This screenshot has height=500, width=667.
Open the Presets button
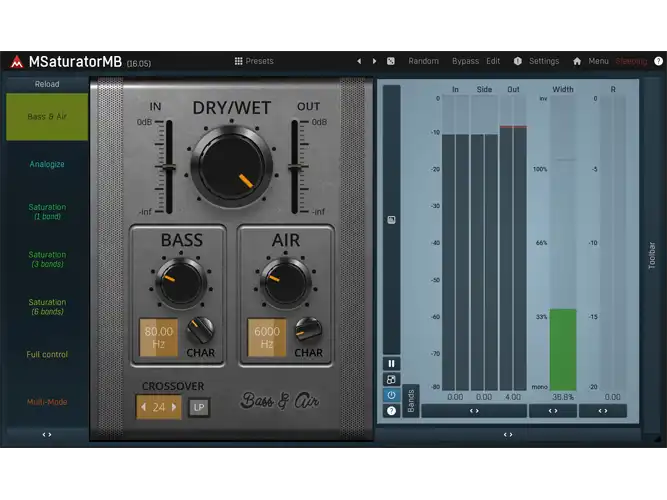pyautogui.click(x=254, y=61)
